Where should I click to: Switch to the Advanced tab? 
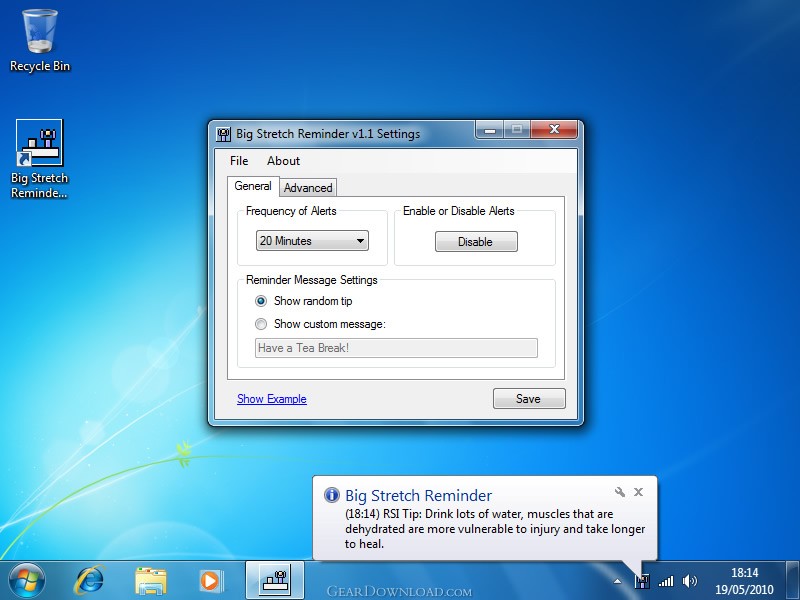pyautogui.click(x=308, y=188)
